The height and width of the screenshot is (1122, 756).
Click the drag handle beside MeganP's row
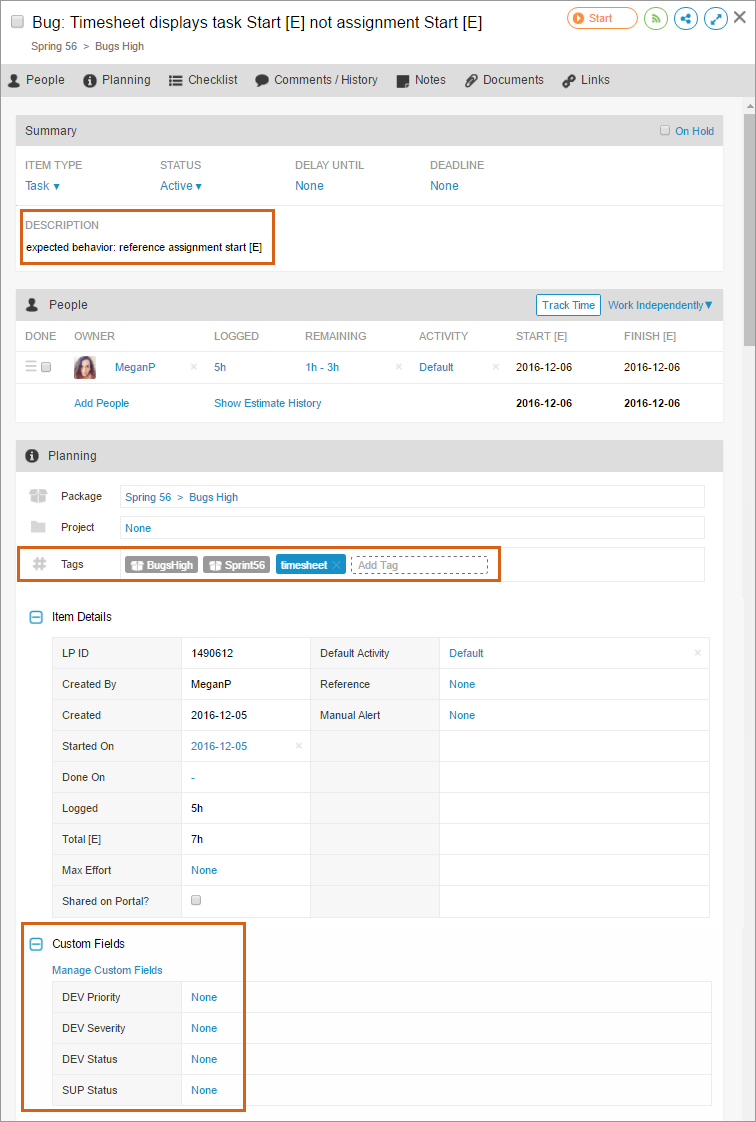click(x=31, y=367)
